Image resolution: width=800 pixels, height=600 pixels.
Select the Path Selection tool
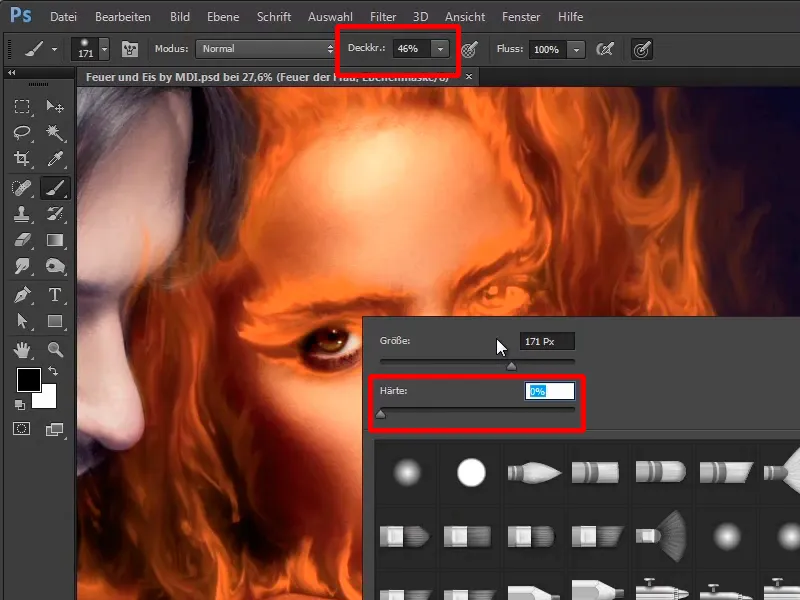coord(21,321)
